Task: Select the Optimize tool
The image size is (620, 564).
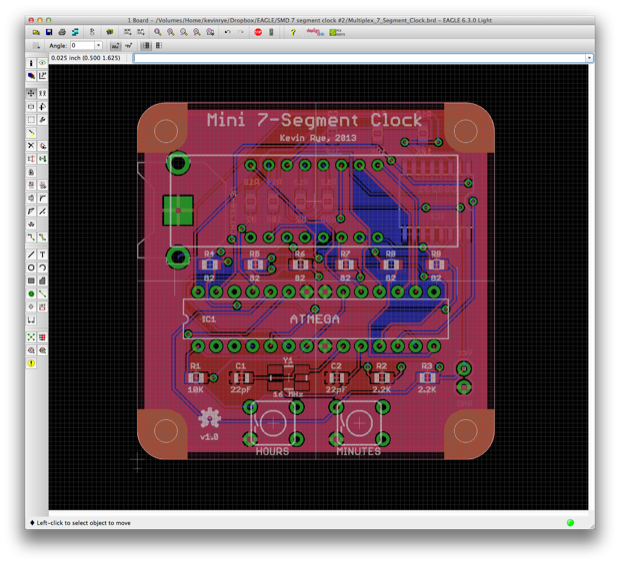Action: tap(42, 211)
